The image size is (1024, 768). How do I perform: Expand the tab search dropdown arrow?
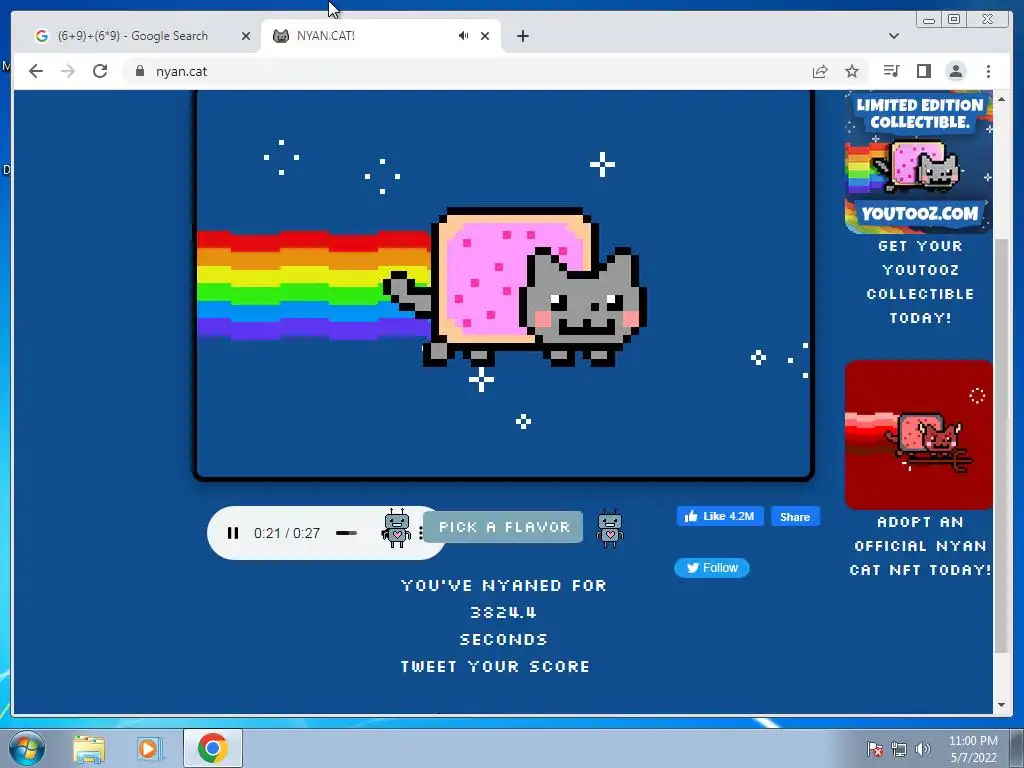pos(894,36)
